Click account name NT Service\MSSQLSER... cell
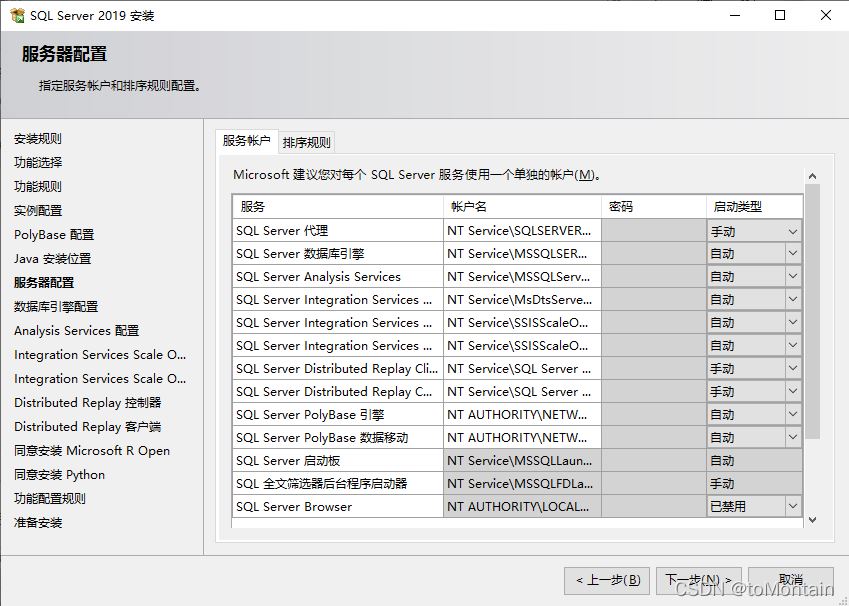This screenshot has height=606, width=849. click(522, 253)
